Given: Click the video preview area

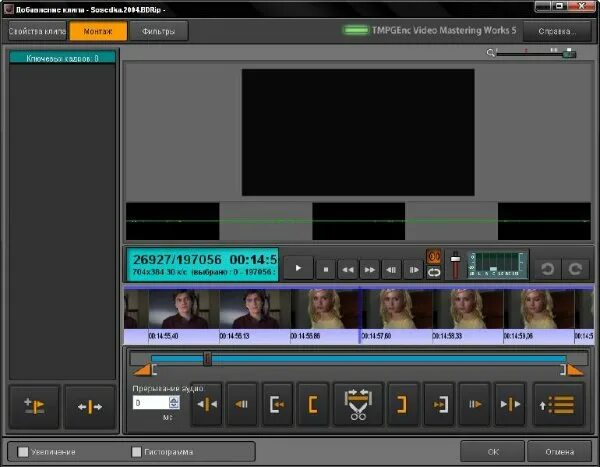Looking at the screenshot, I should click(358, 132).
